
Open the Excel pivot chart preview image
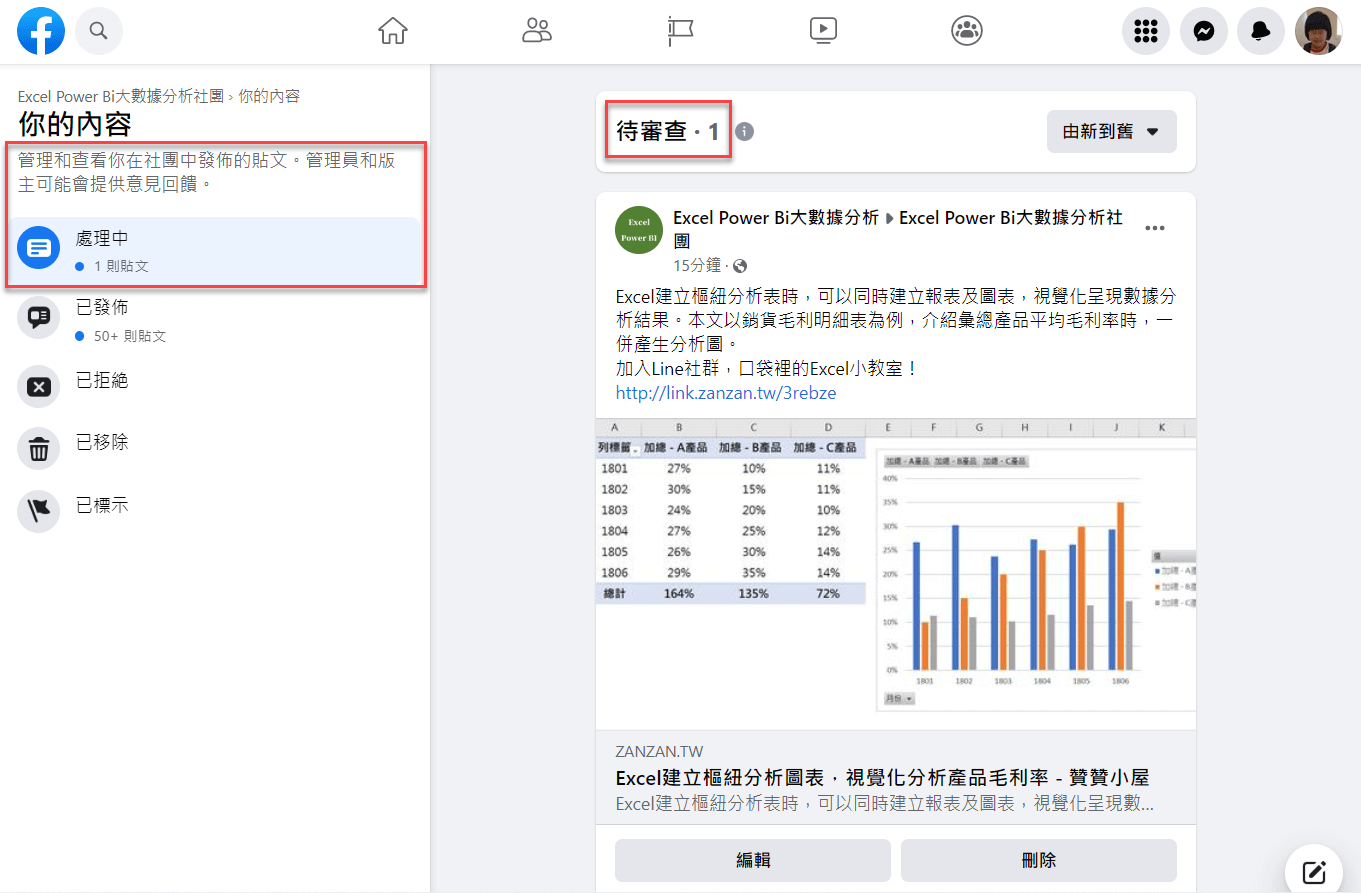pyautogui.click(x=896, y=573)
